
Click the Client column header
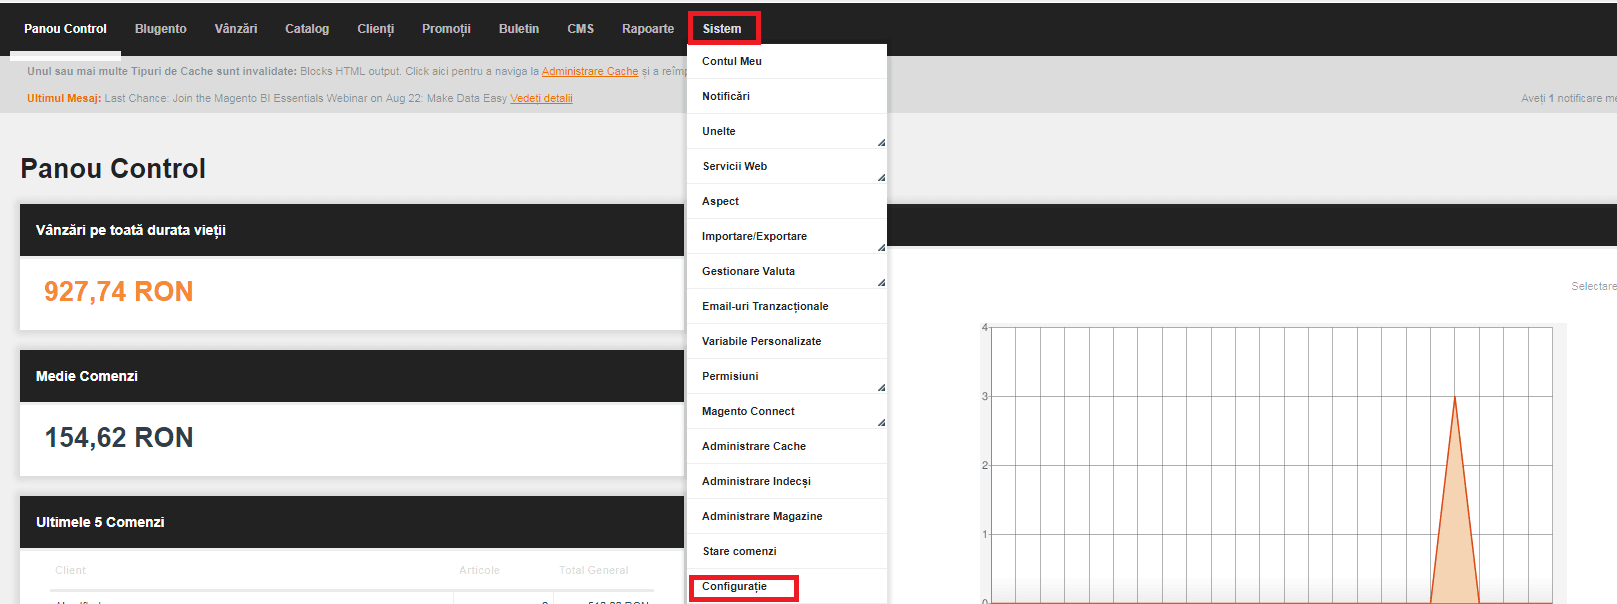(71, 570)
